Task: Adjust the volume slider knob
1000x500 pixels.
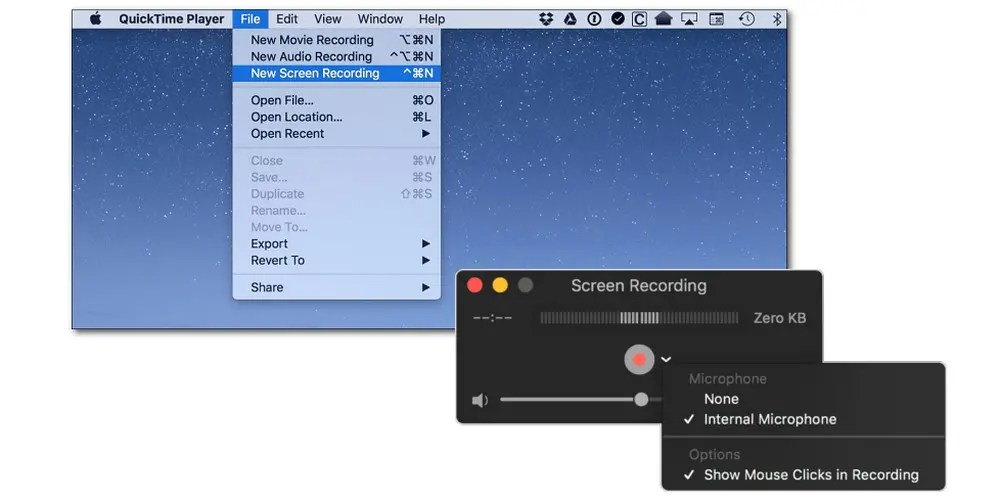Action: click(641, 400)
